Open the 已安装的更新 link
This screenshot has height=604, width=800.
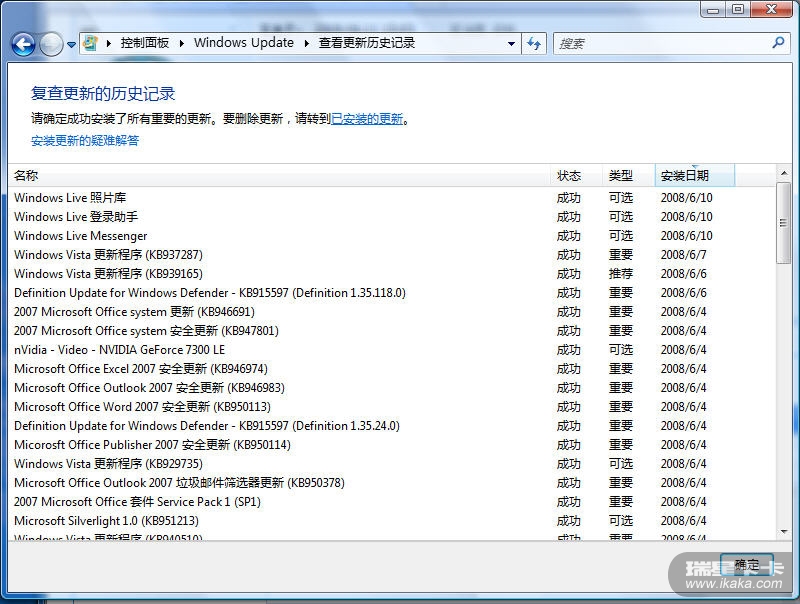pos(367,119)
